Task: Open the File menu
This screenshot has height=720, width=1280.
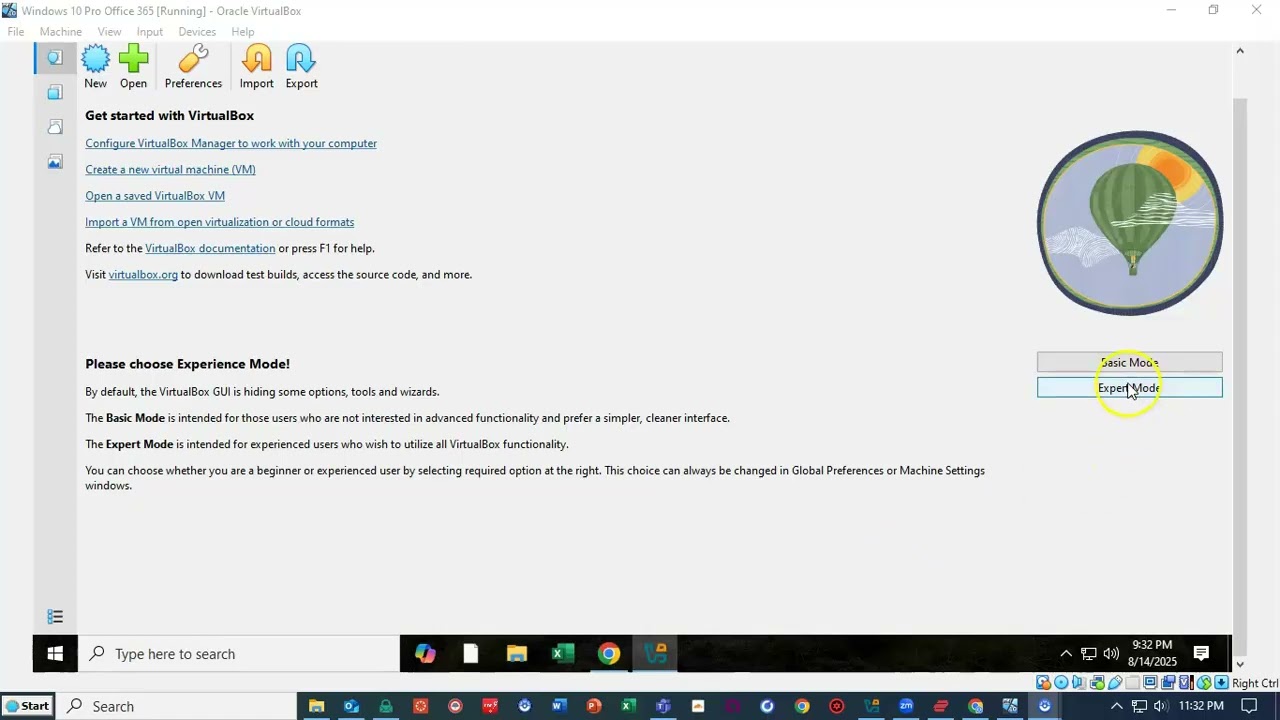Action: click(16, 32)
